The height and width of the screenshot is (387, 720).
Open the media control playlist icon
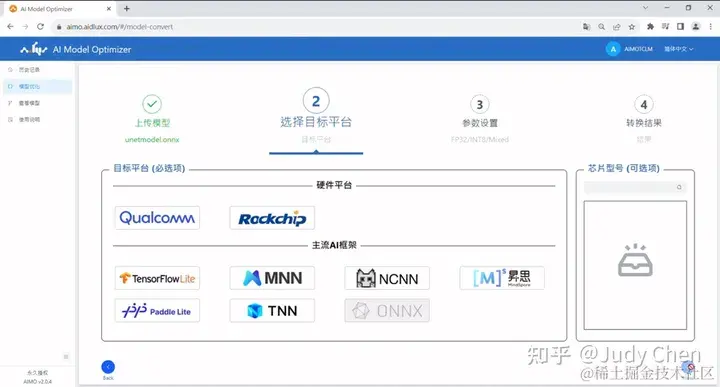click(665, 27)
